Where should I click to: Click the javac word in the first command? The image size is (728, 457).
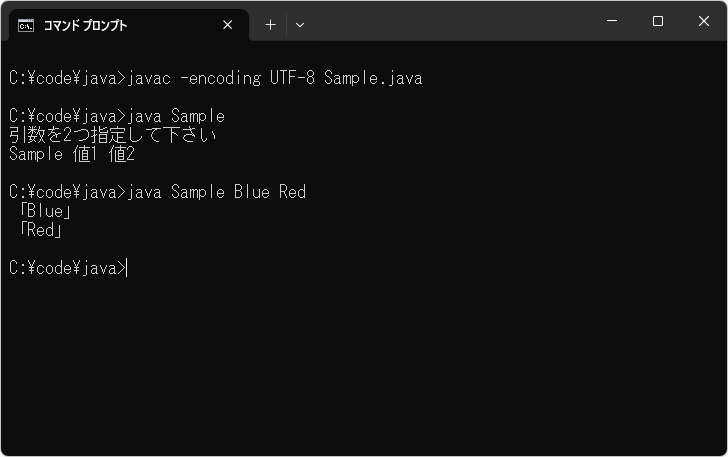(x=152, y=77)
